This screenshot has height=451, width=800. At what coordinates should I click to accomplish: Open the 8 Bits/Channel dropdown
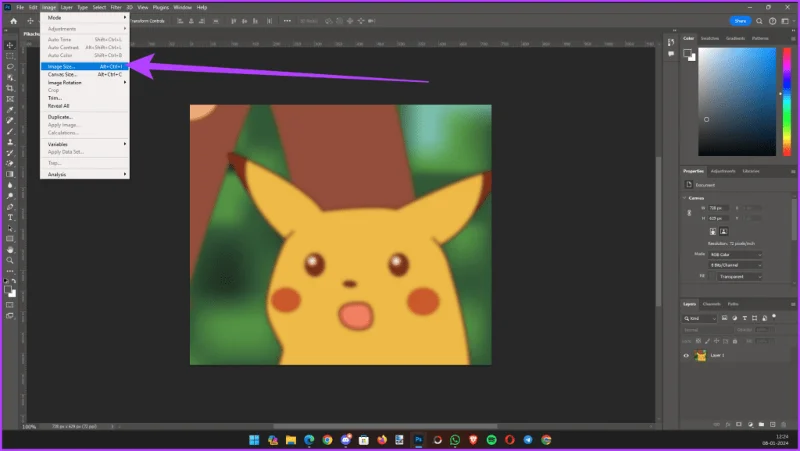click(x=735, y=265)
